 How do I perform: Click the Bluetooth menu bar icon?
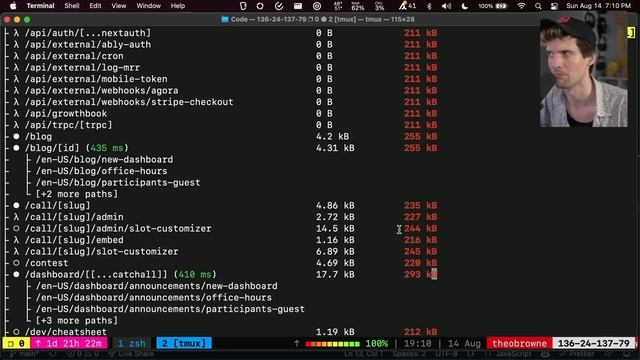[x=429, y=6]
